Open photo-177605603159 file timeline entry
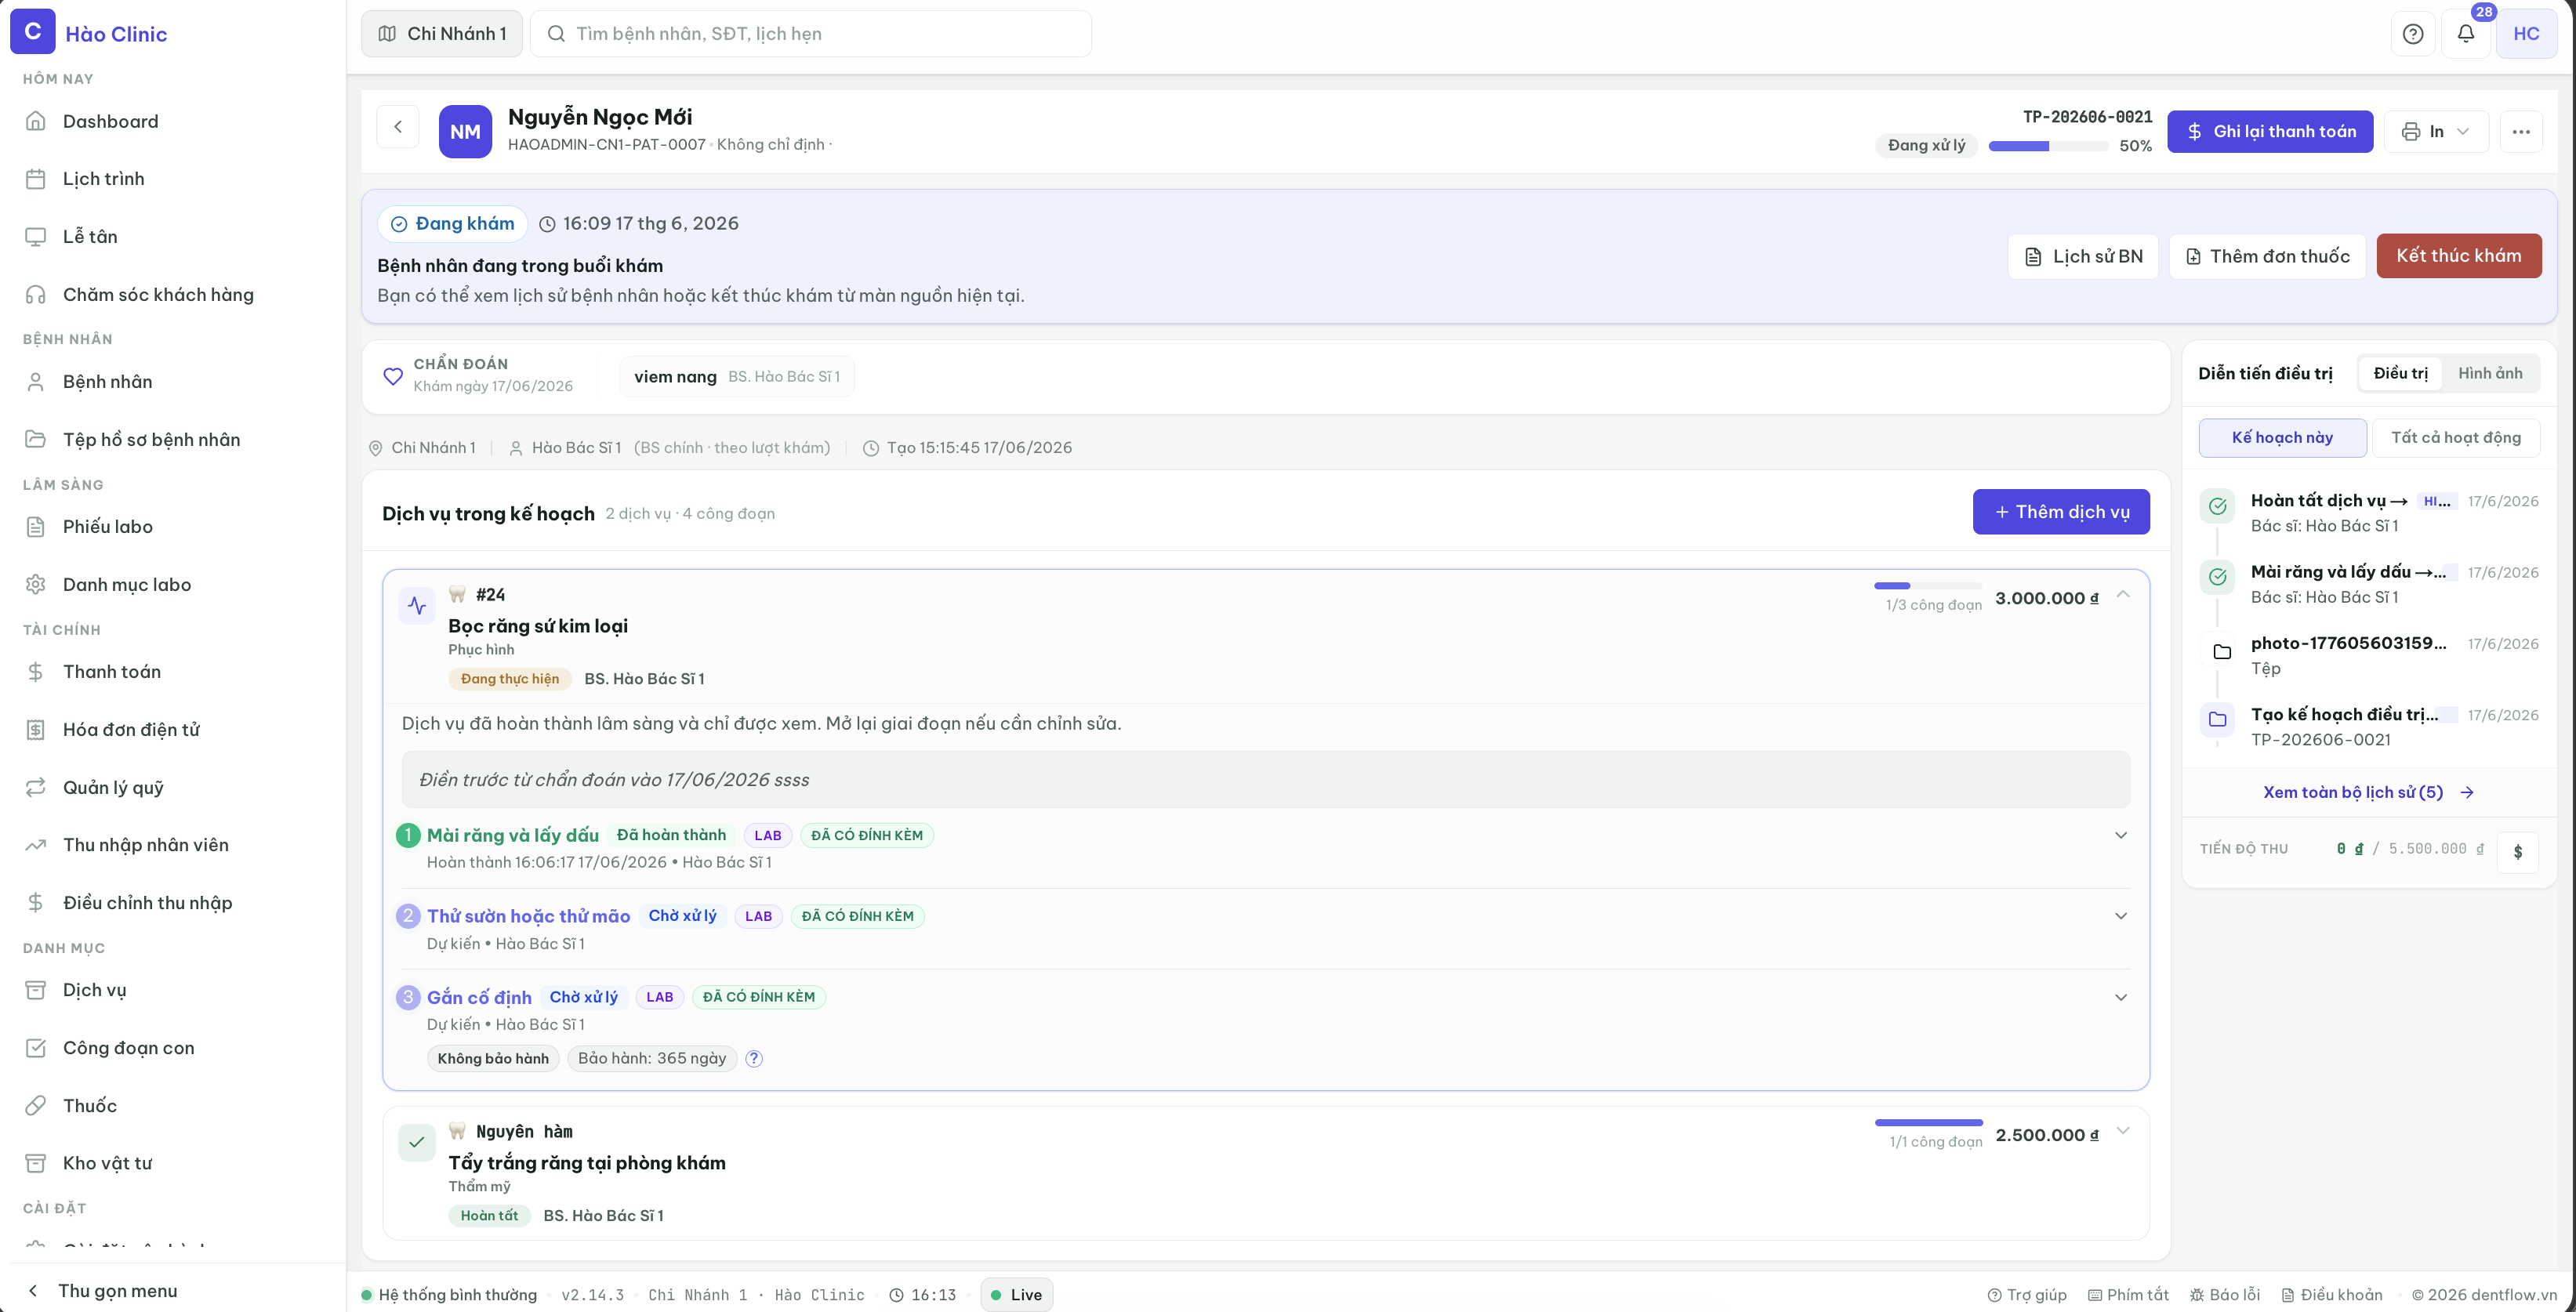The height and width of the screenshot is (1312, 2576). (x=2369, y=656)
